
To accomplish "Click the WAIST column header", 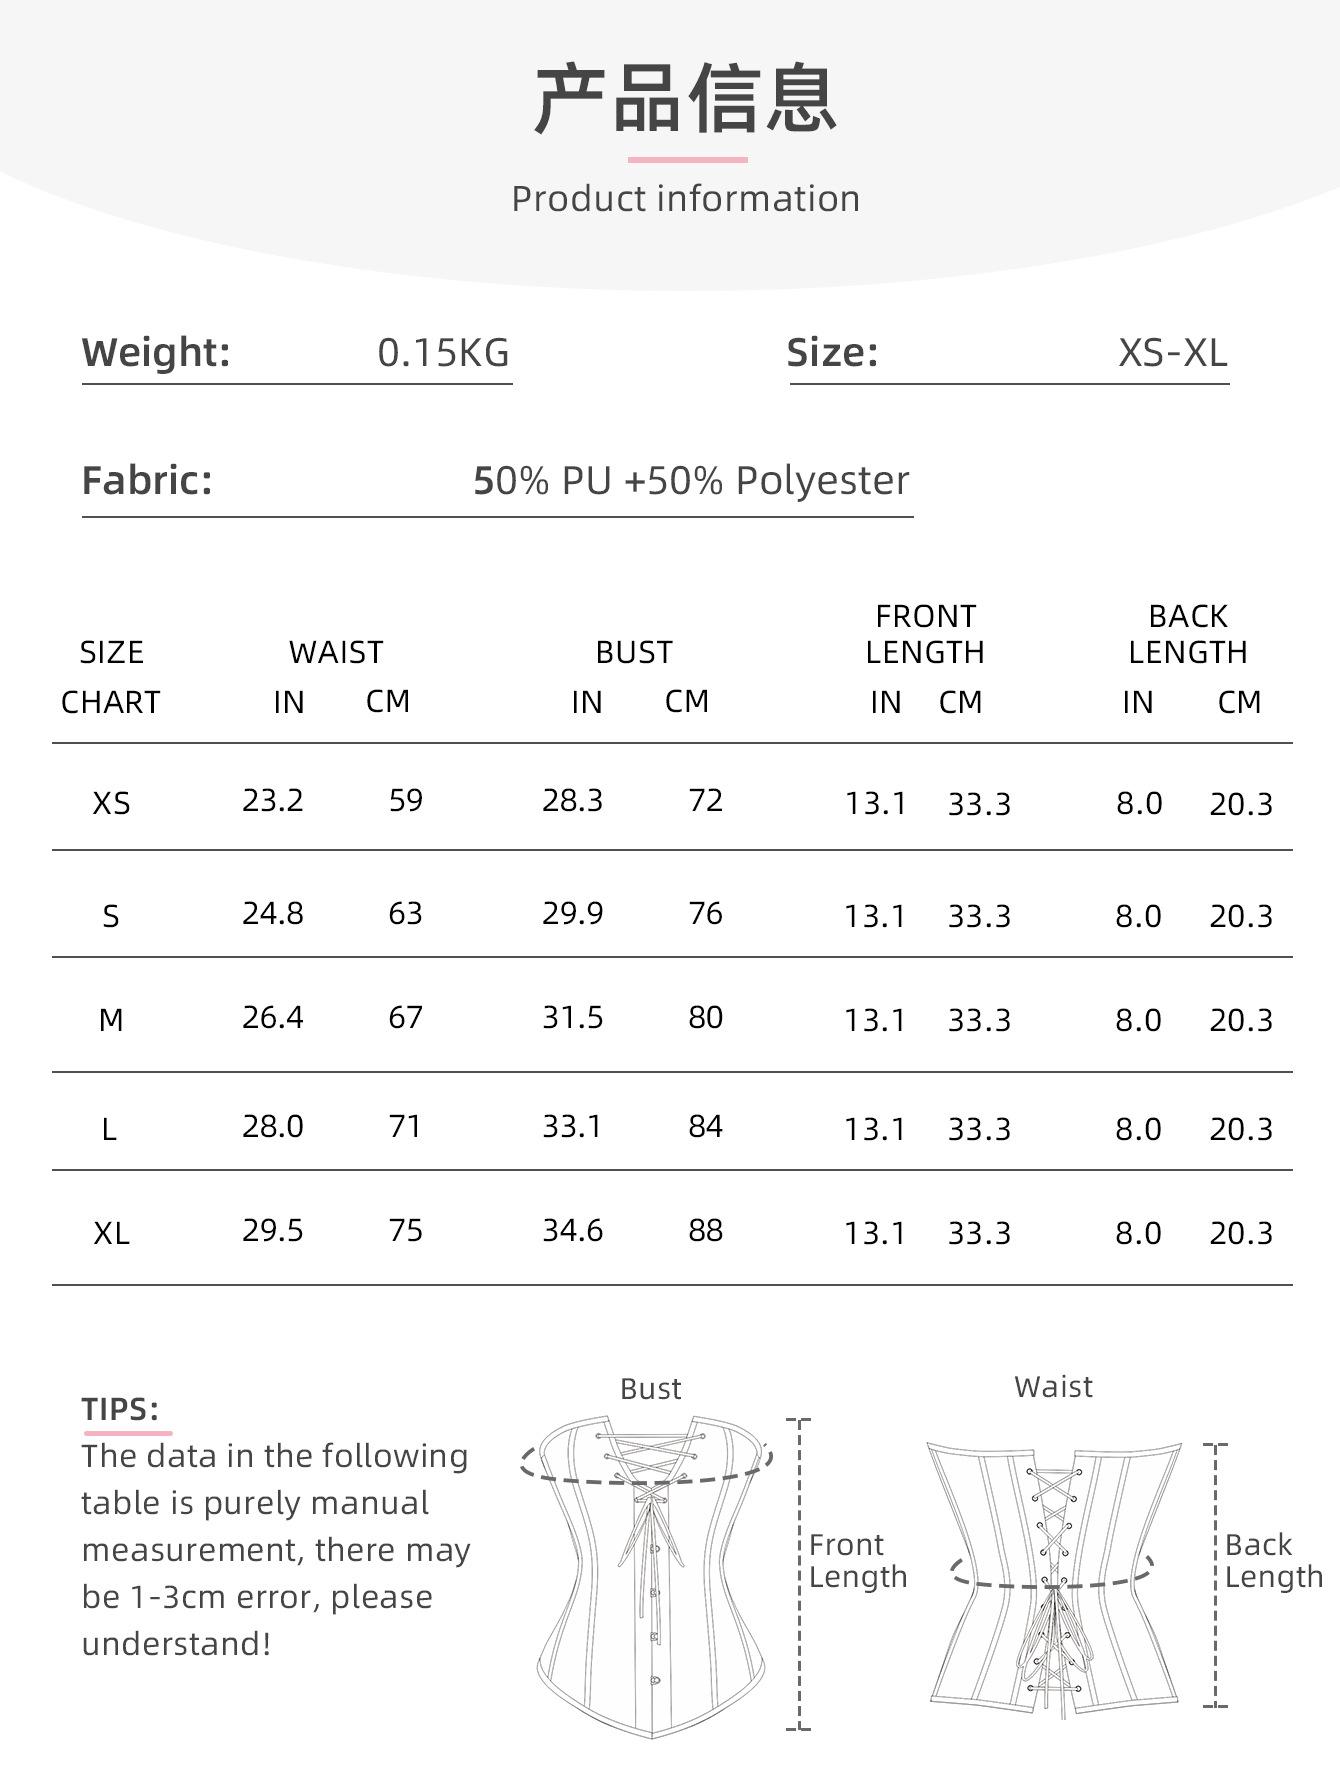I will (336, 652).
